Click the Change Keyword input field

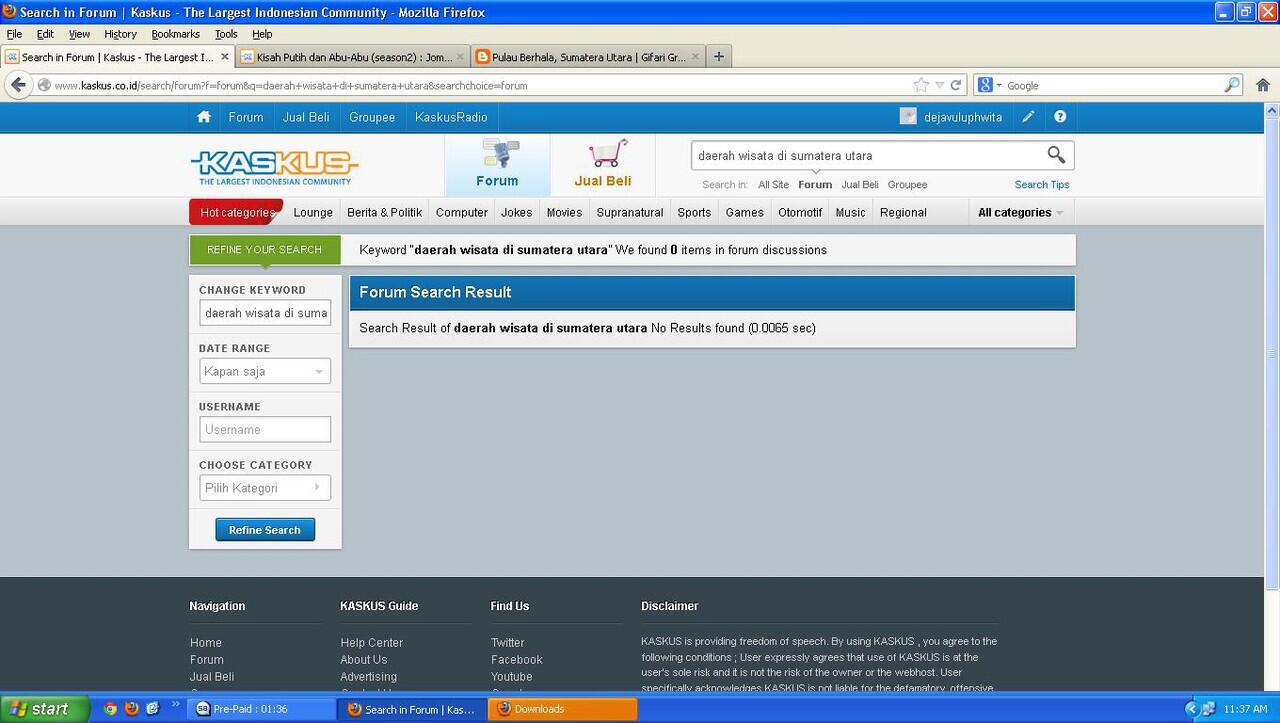point(265,313)
